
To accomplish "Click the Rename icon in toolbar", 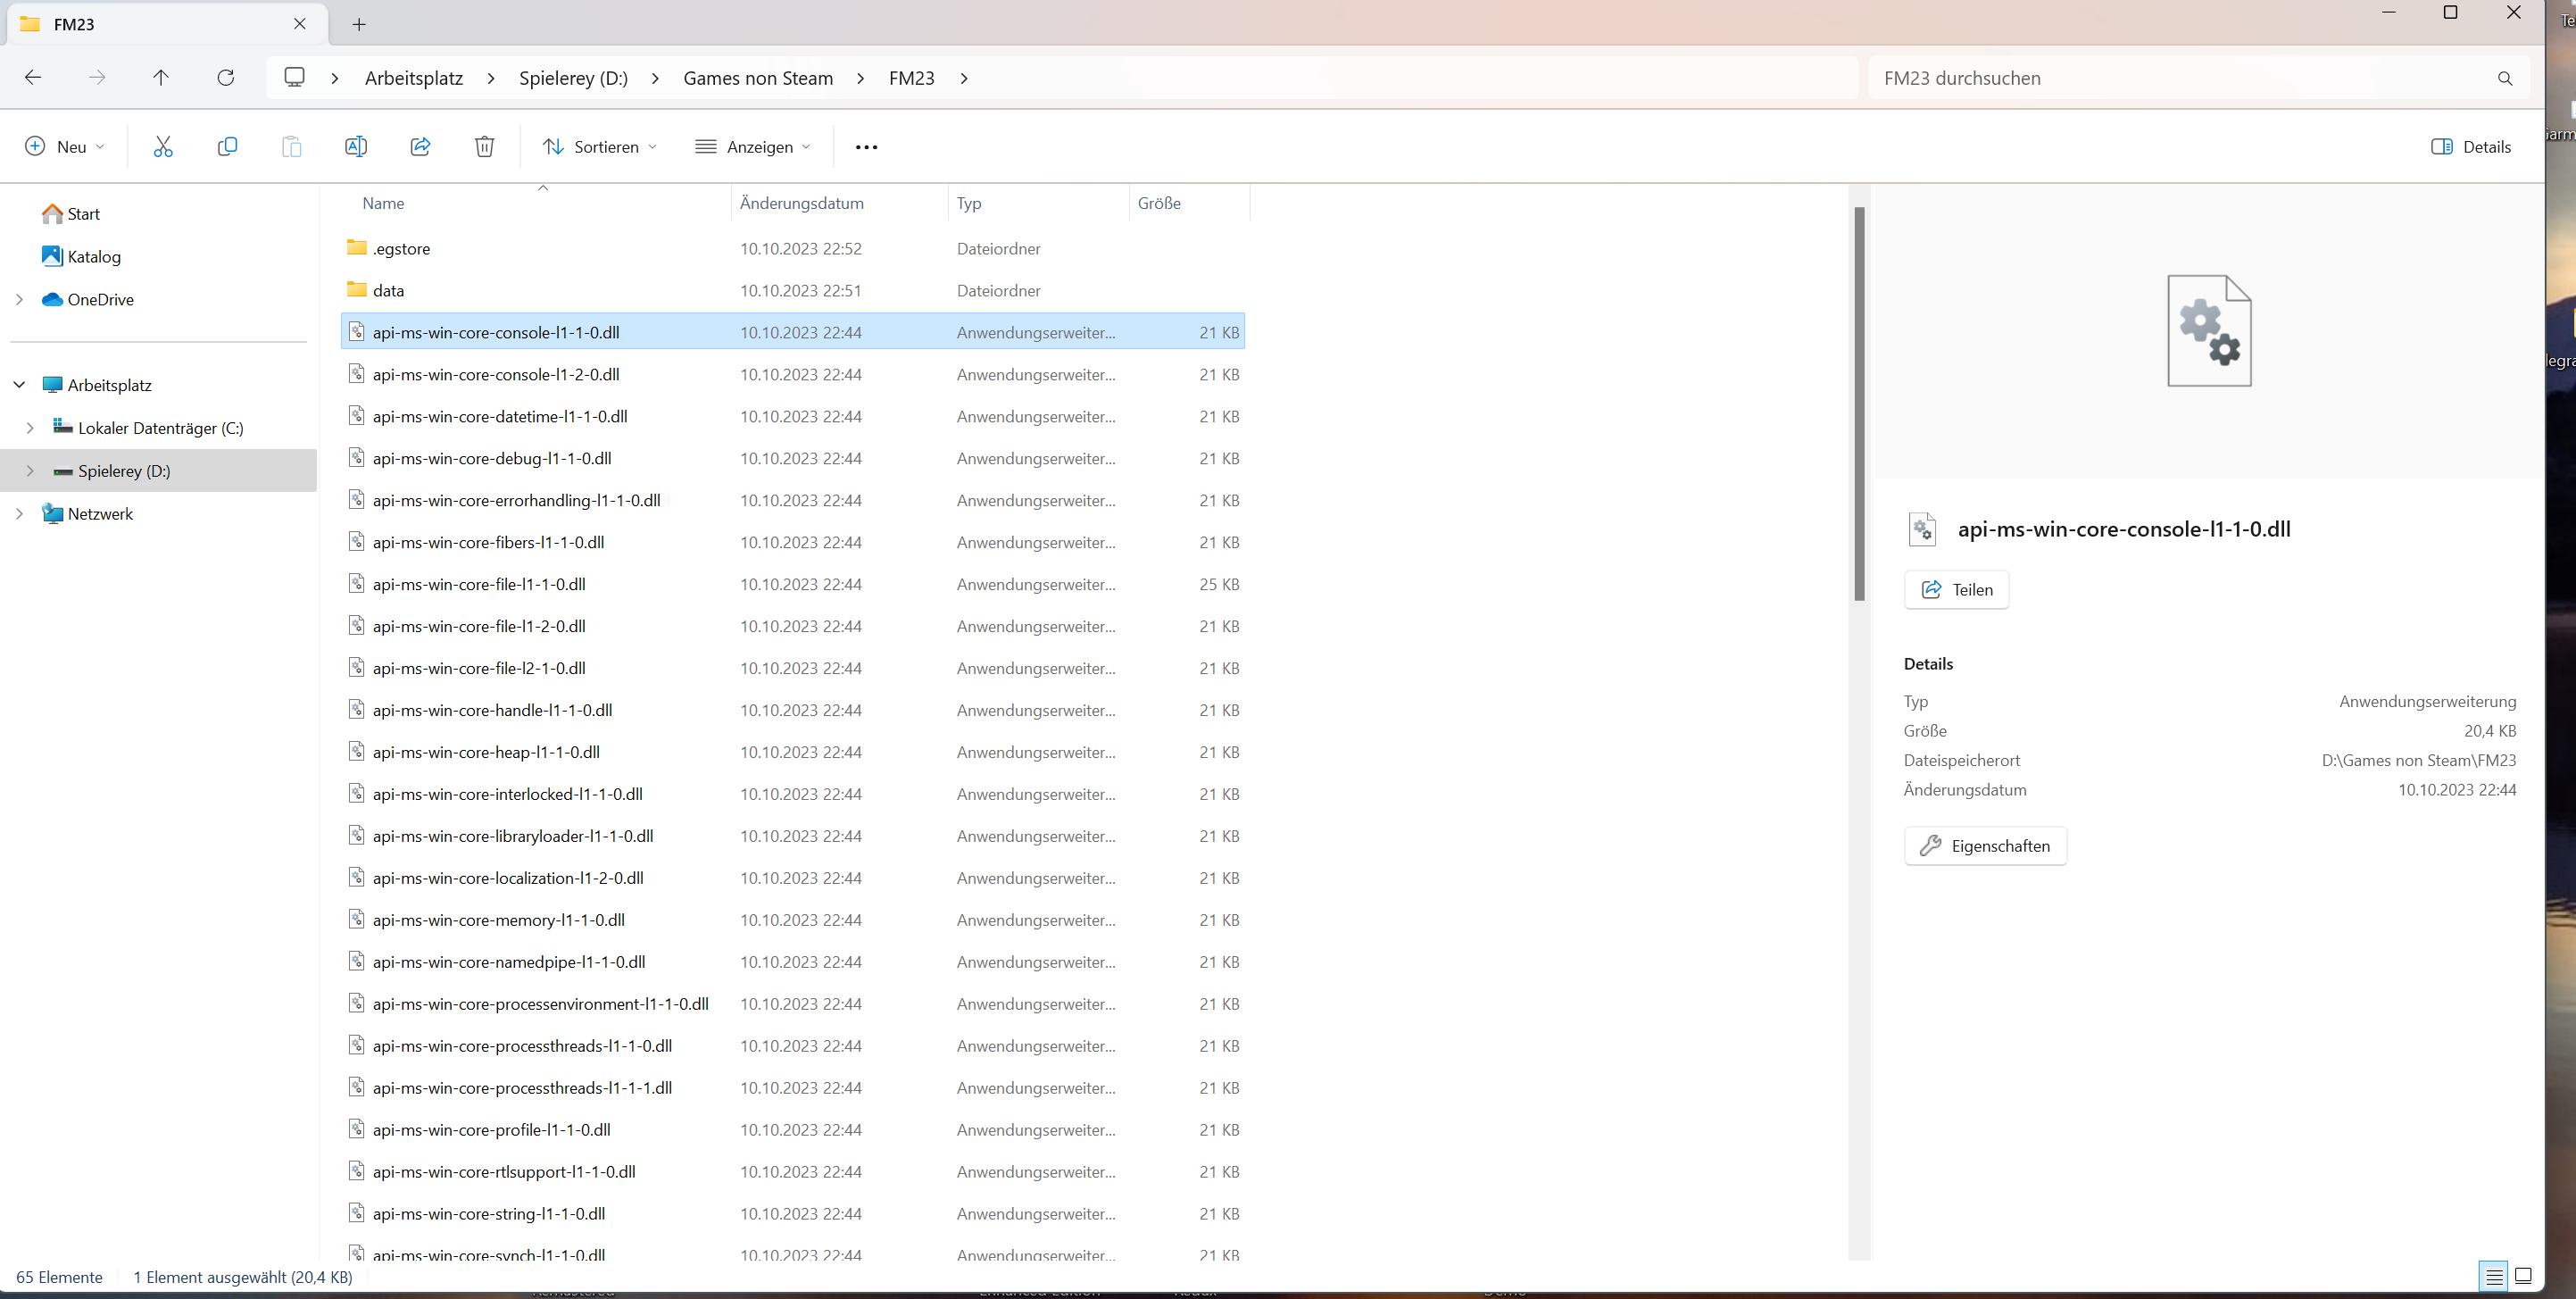I will coord(355,147).
